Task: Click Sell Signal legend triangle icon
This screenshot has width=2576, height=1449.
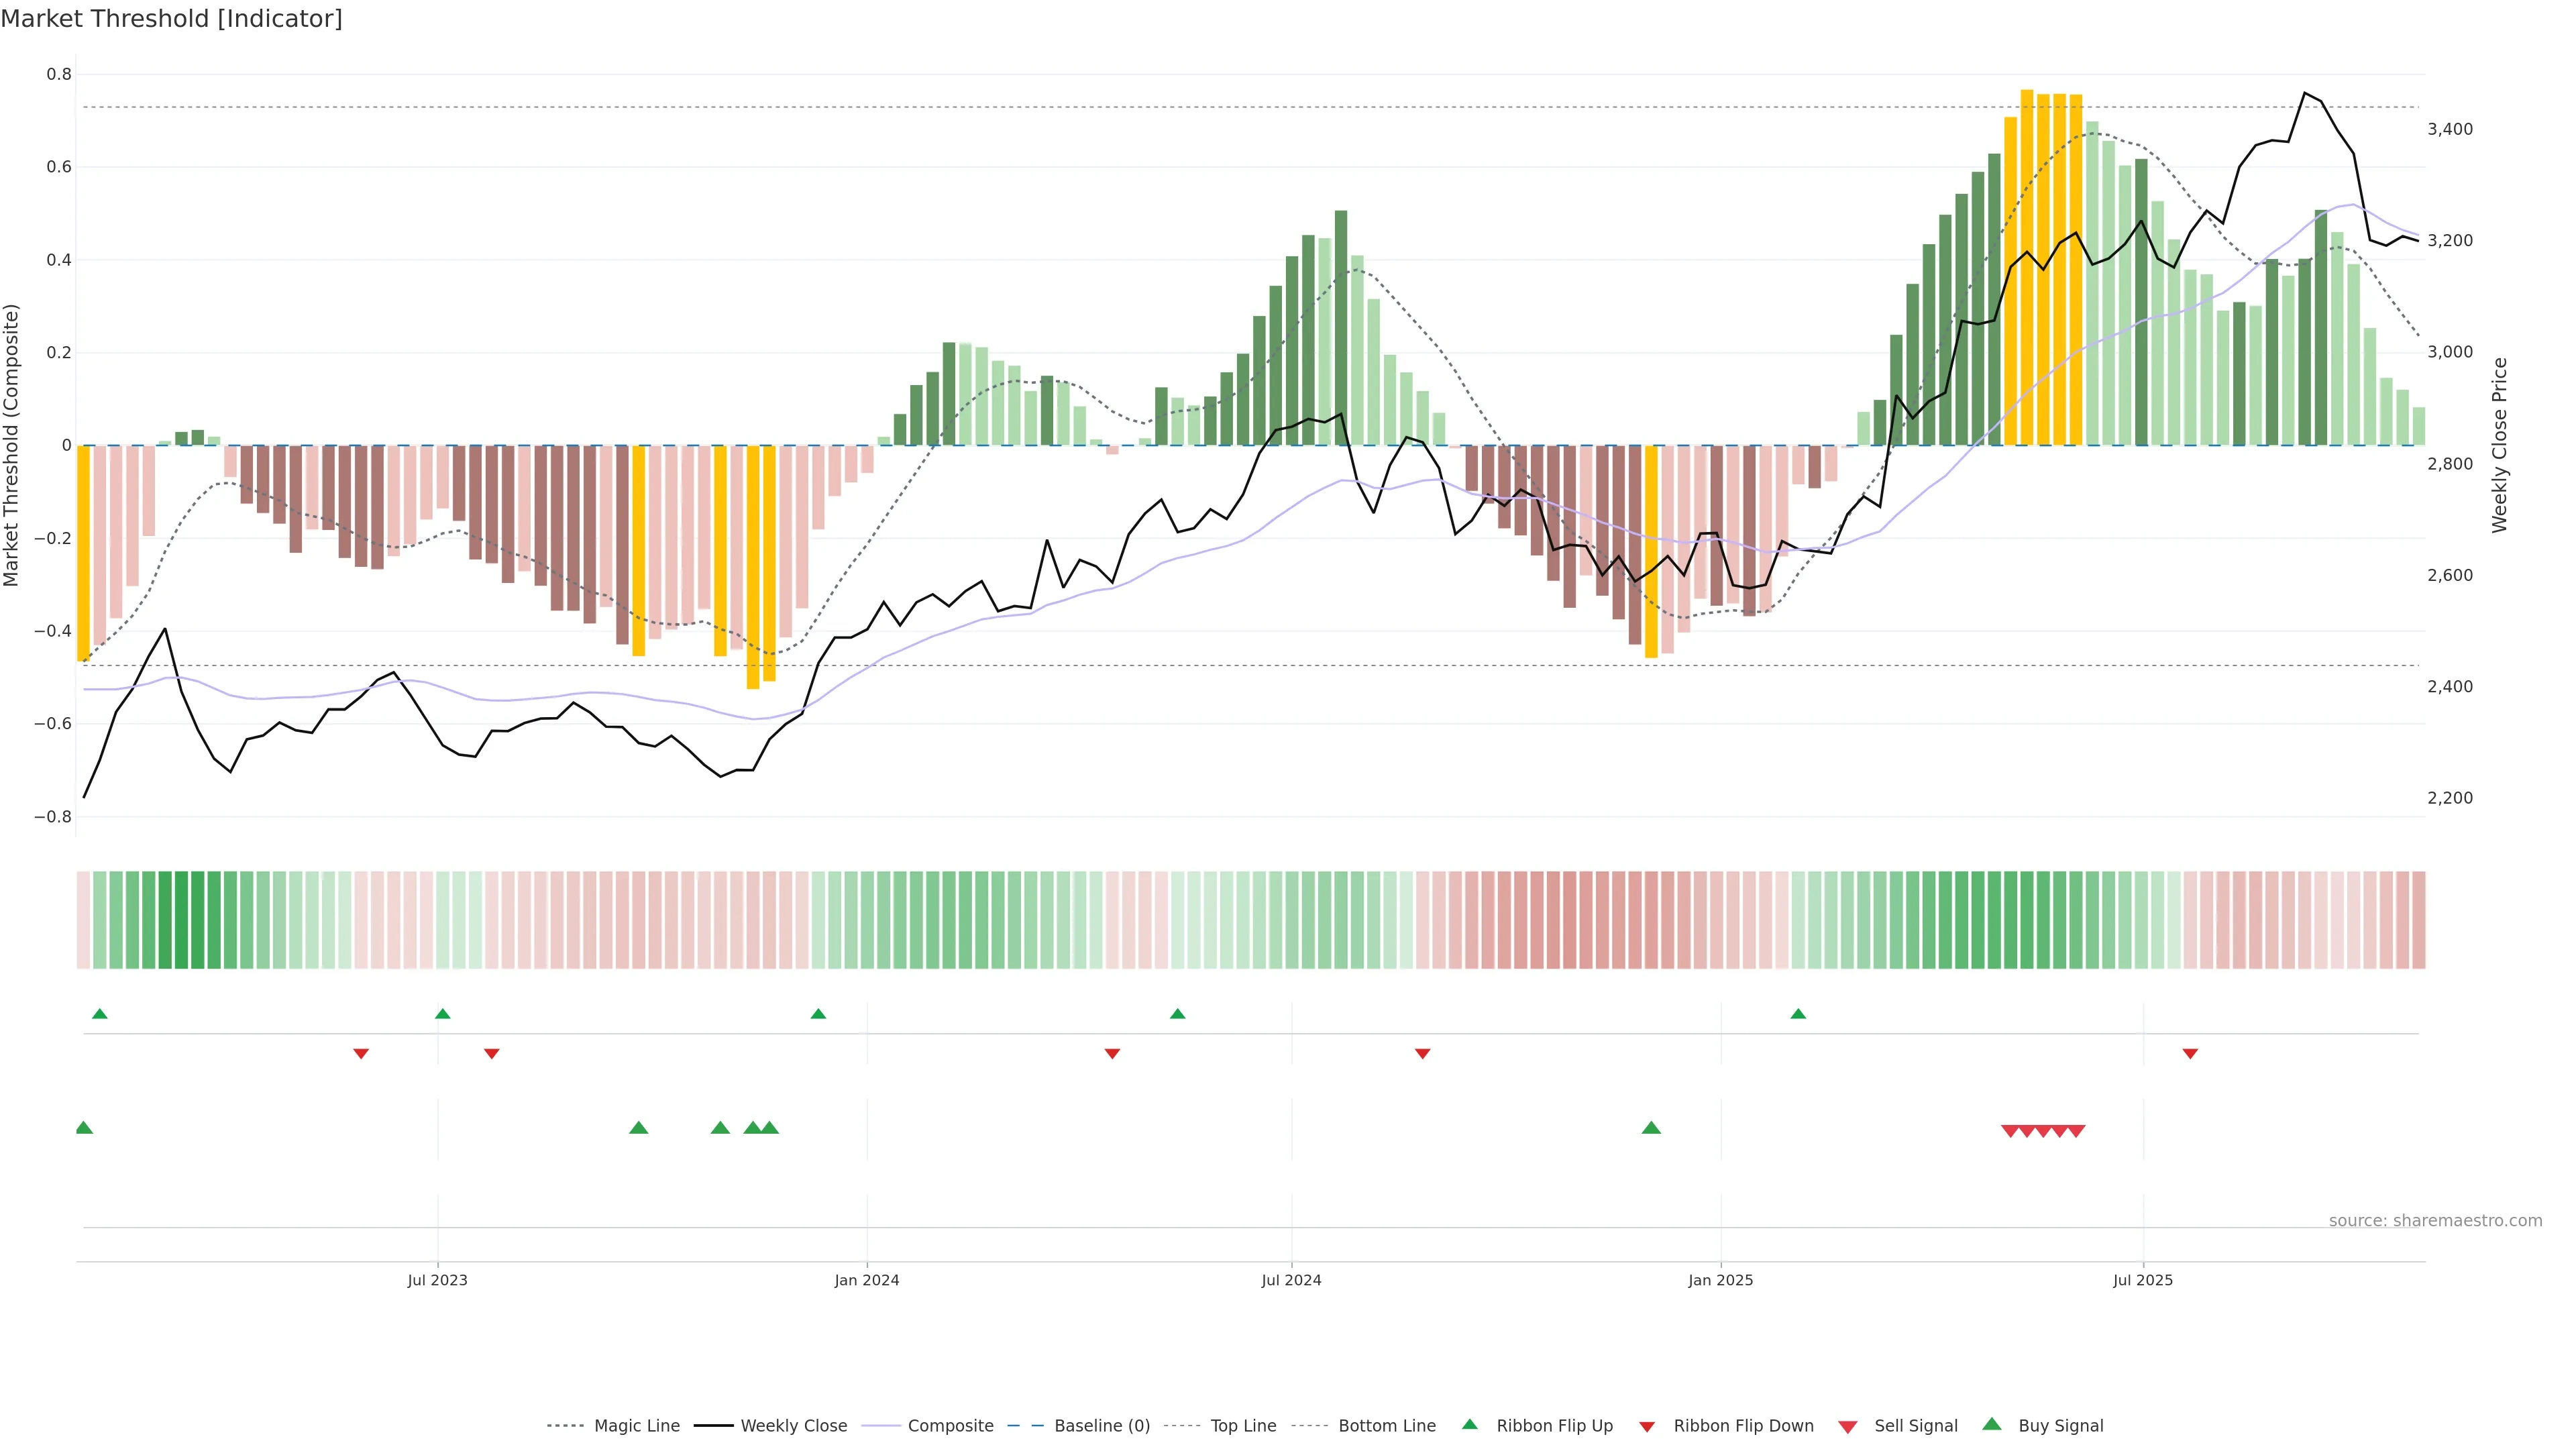Action: (x=1848, y=1427)
